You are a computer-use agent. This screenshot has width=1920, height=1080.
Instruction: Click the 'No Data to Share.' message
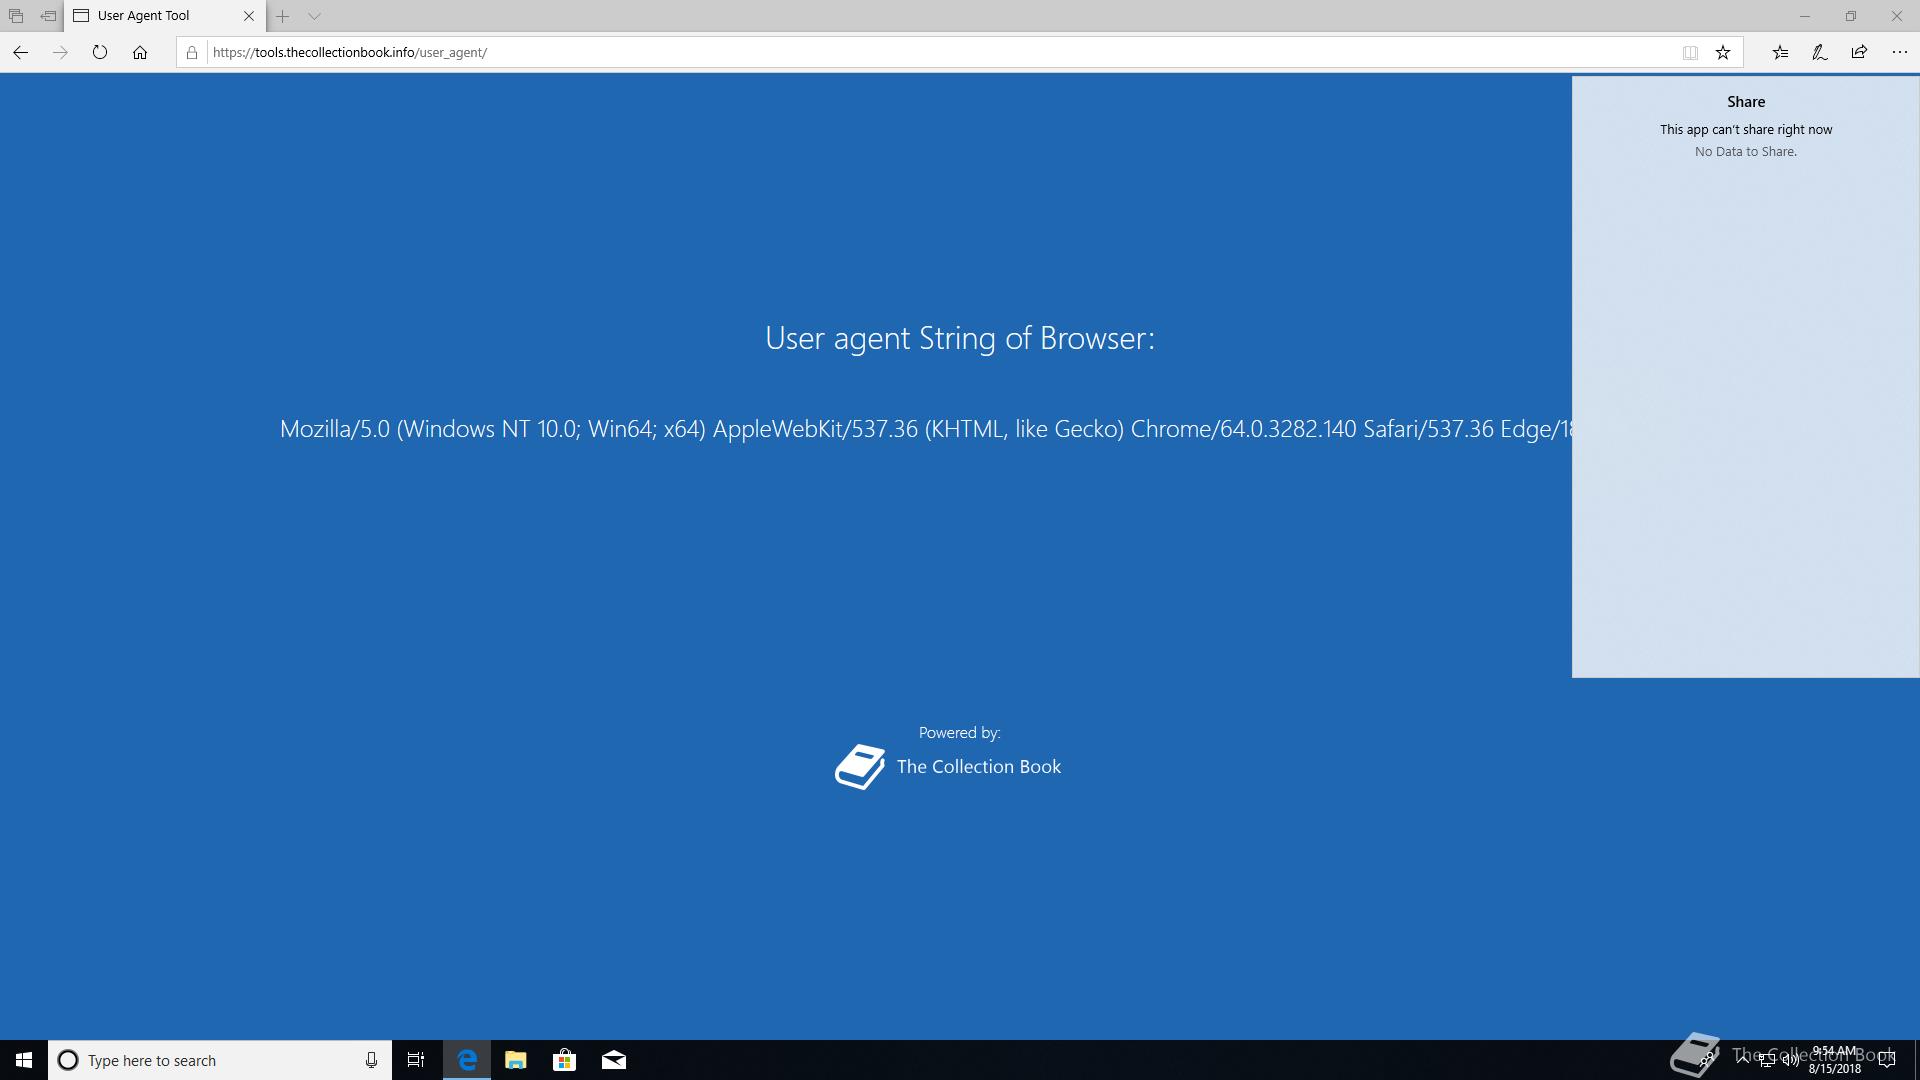[x=1746, y=151]
